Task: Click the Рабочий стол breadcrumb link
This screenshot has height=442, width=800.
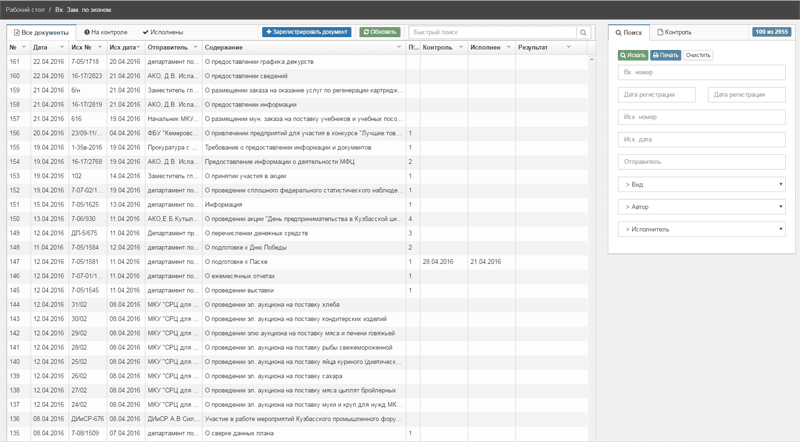Action: [23, 8]
